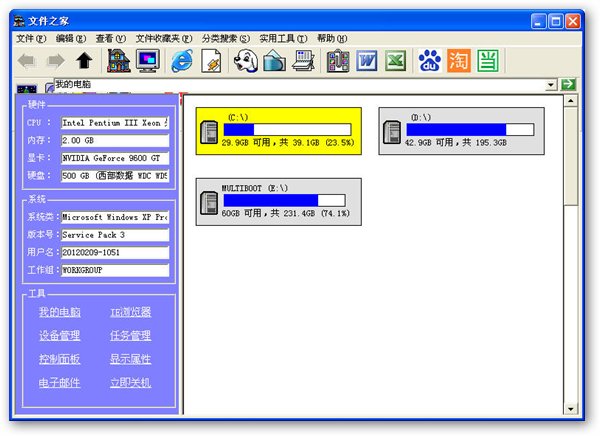The image size is (600, 436).
Task: Expand the address bar dropdown arrow
Action: coord(551,85)
